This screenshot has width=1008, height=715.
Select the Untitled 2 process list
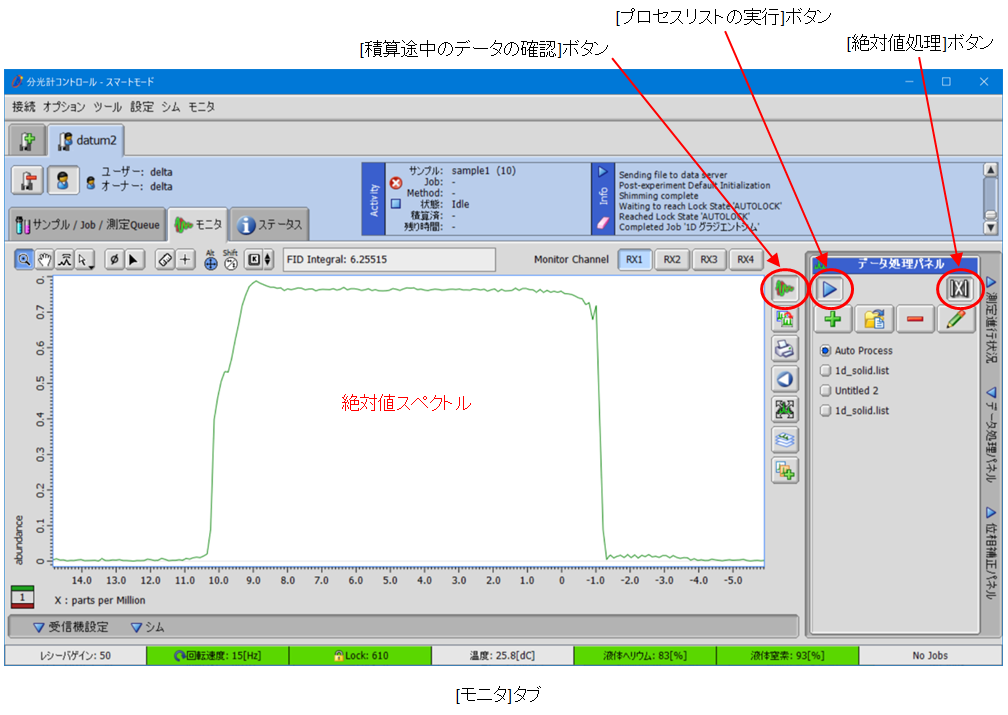(x=826, y=391)
